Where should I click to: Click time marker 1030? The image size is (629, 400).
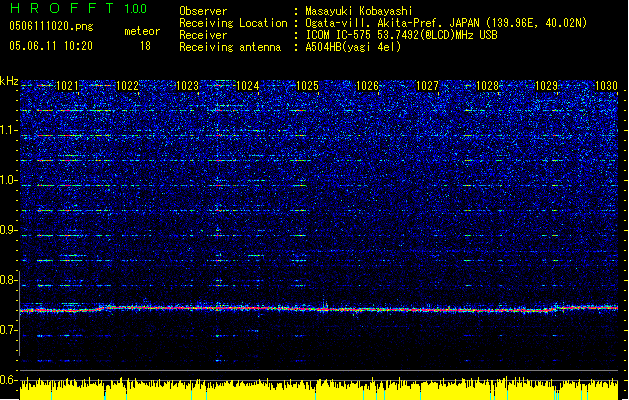(607, 86)
